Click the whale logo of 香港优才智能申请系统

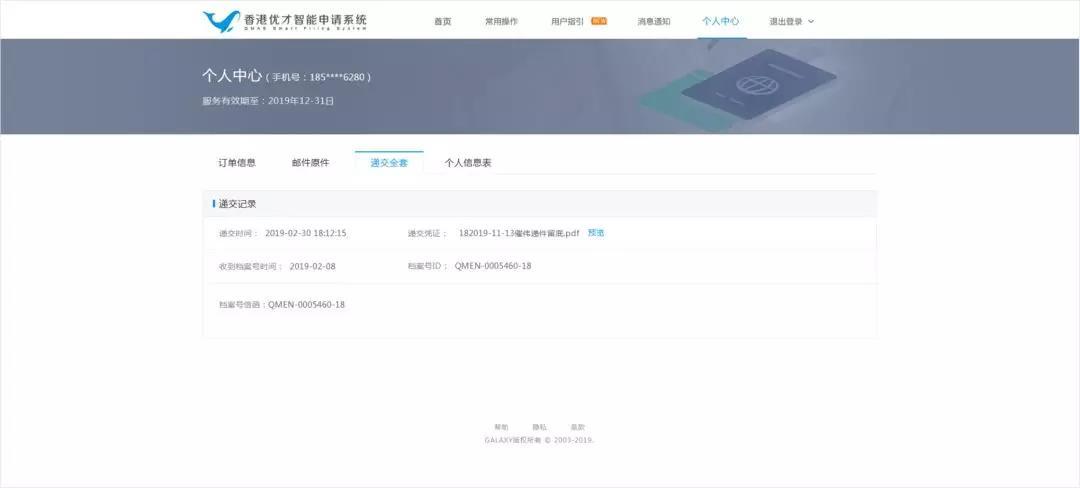point(221,21)
